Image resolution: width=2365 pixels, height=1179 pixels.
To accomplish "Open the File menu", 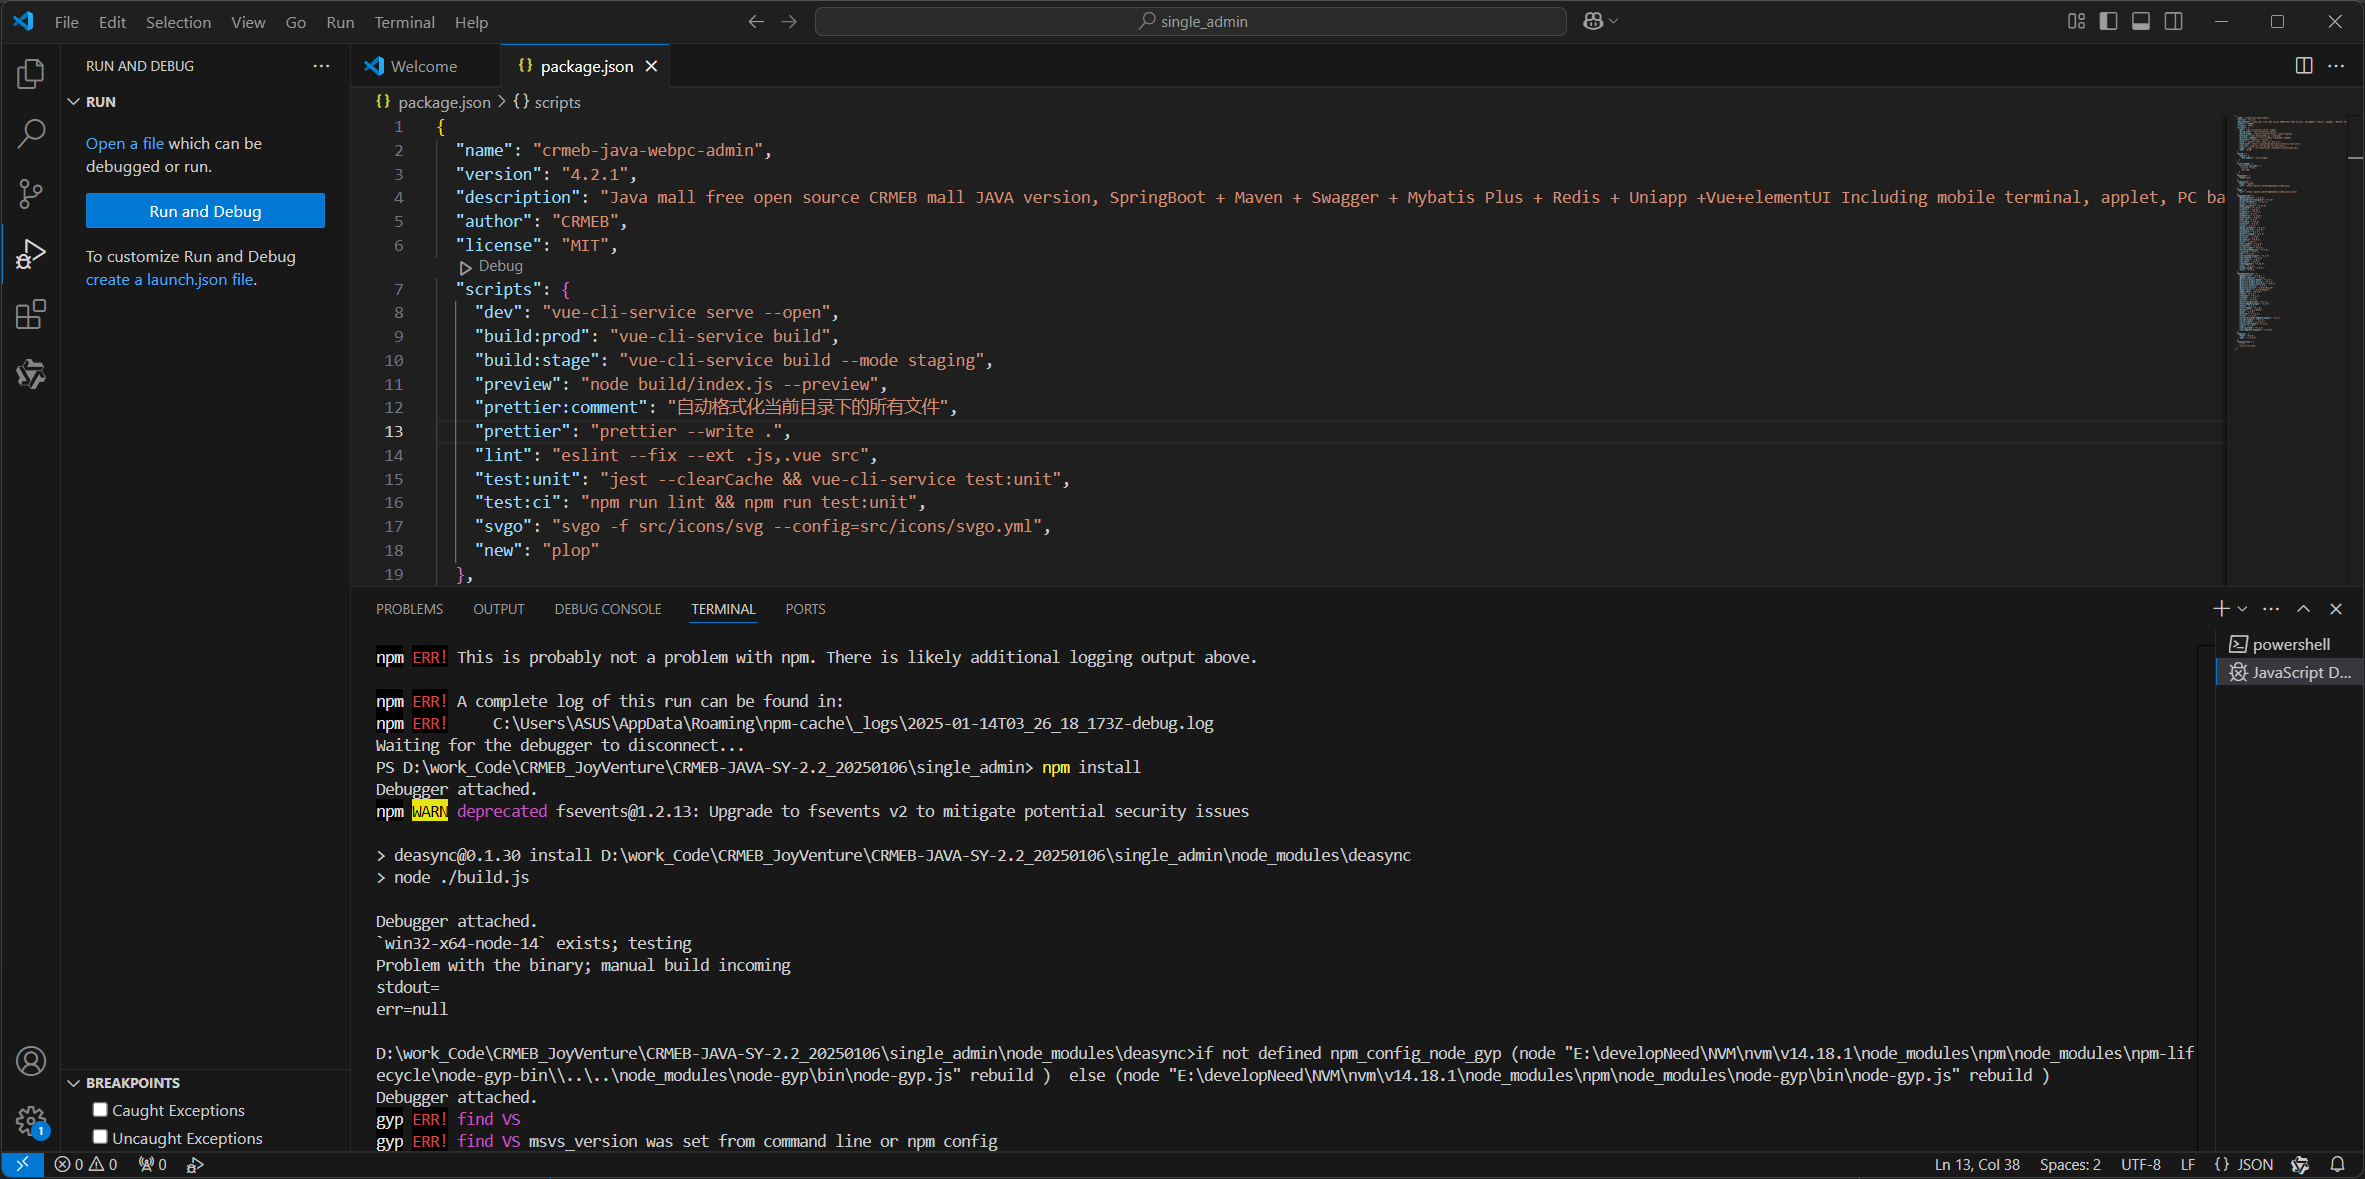I will tap(67, 22).
